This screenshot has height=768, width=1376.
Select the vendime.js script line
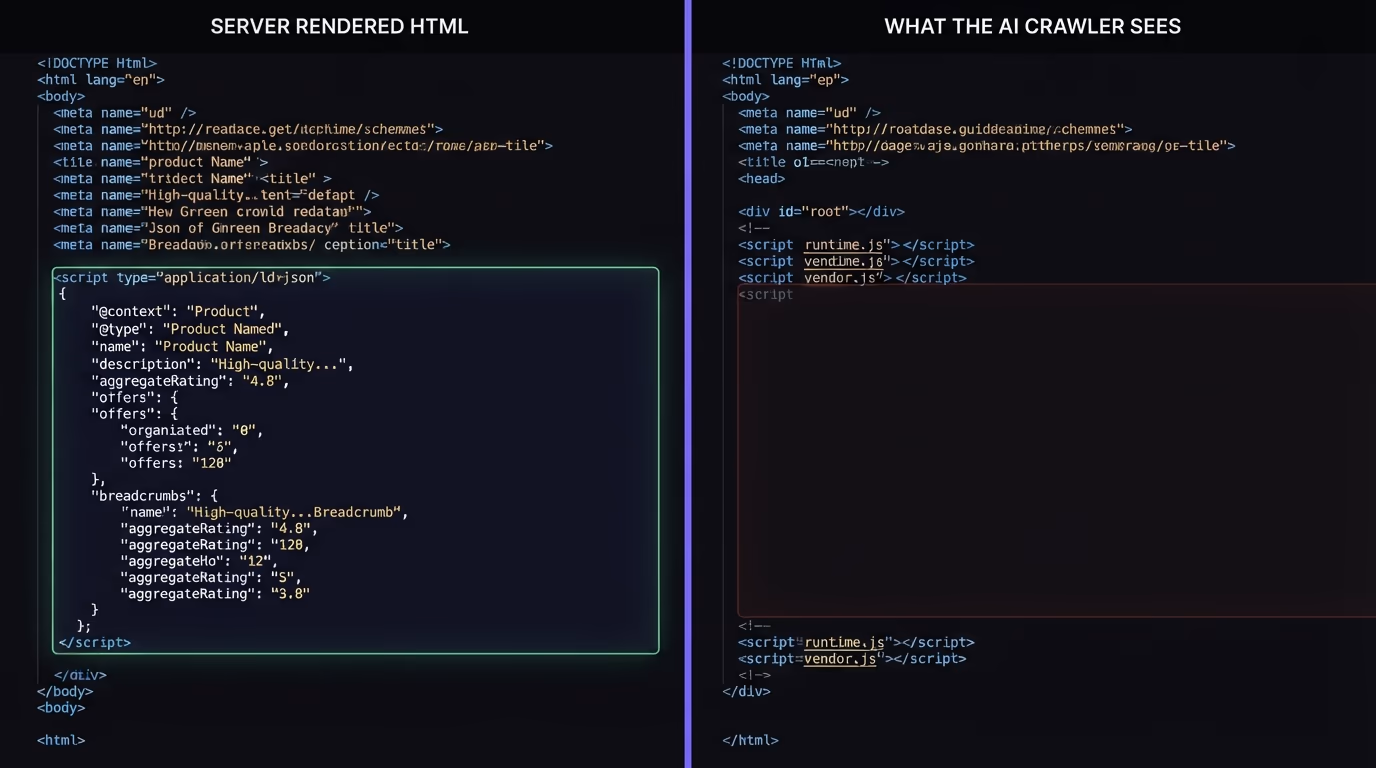coord(856,261)
